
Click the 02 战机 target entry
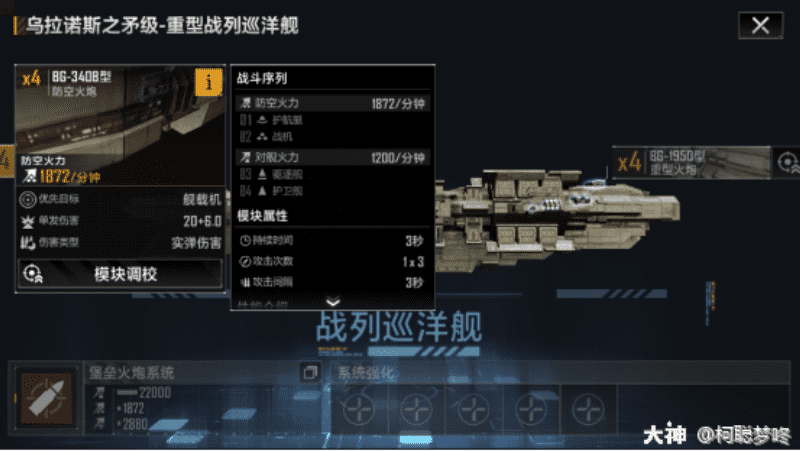(266, 137)
